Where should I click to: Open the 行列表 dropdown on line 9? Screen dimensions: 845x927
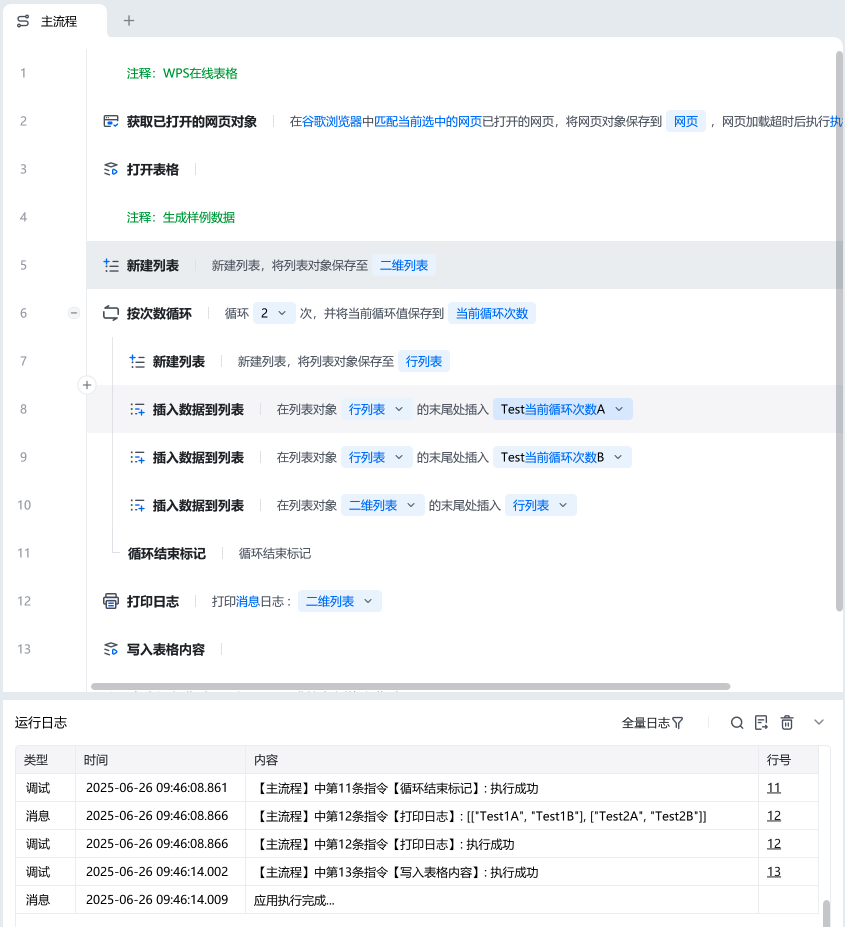[376, 457]
